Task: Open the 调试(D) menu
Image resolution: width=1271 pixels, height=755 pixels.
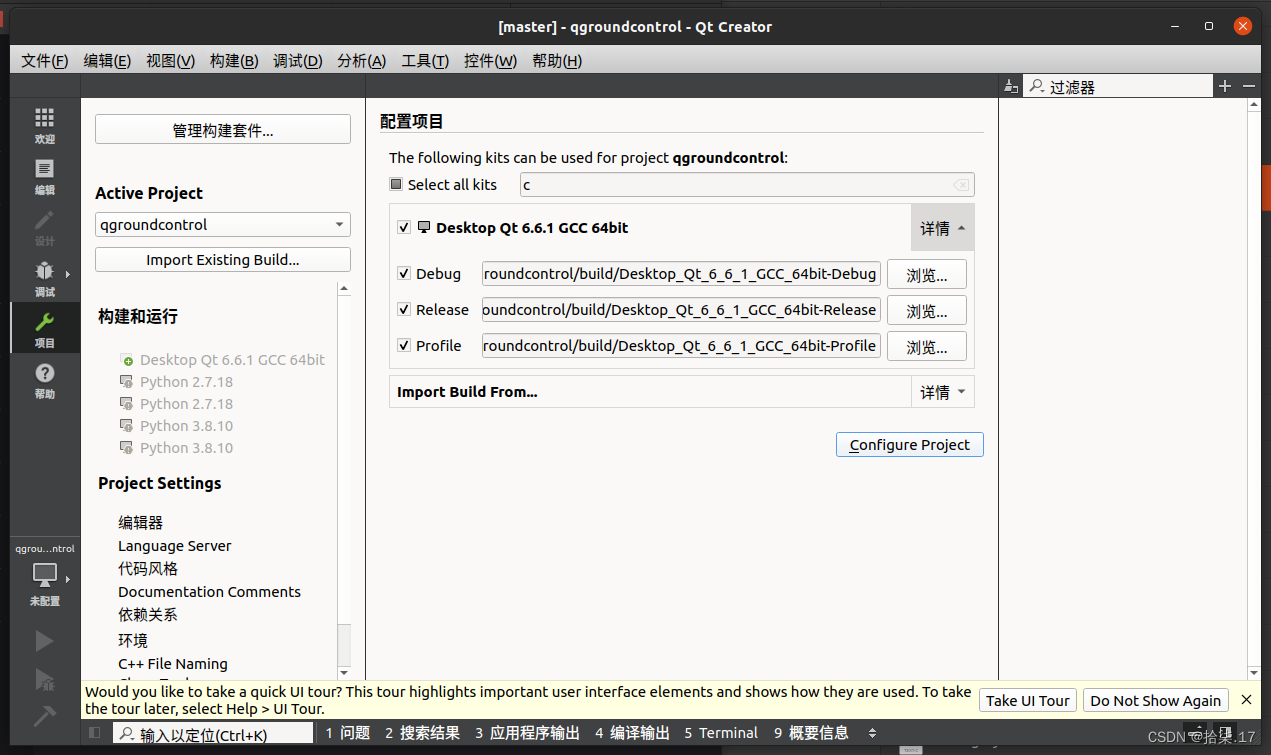Action: [298, 61]
